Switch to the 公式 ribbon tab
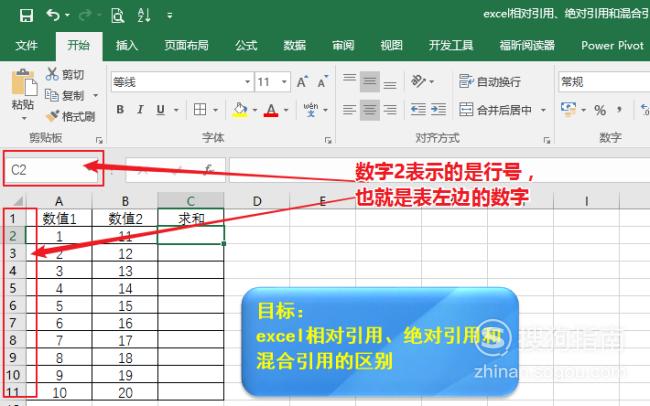 click(246, 45)
